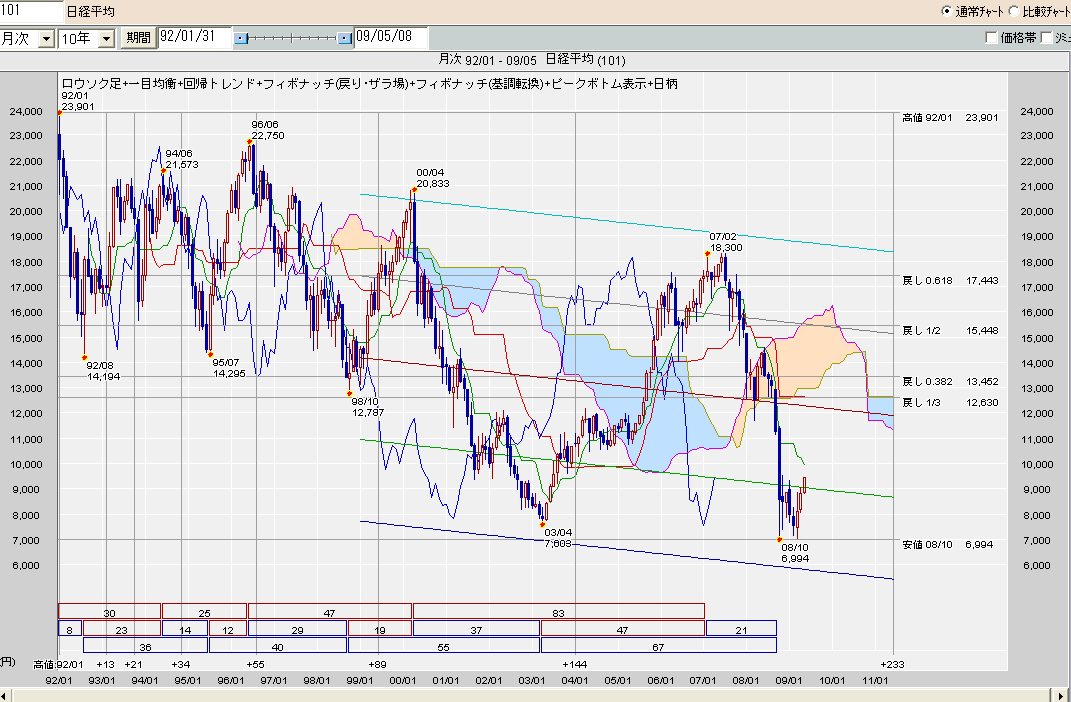This screenshot has width=1071, height=702.
Task: Click the 戻し 0.618 retracement label
Action: [x=927, y=281]
